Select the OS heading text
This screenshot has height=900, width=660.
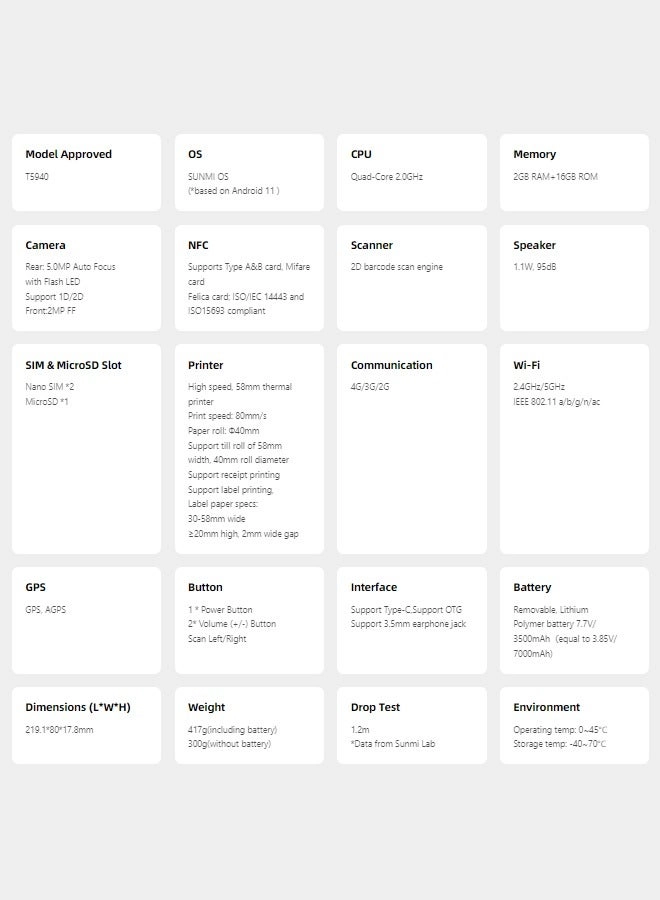pos(195,154)
